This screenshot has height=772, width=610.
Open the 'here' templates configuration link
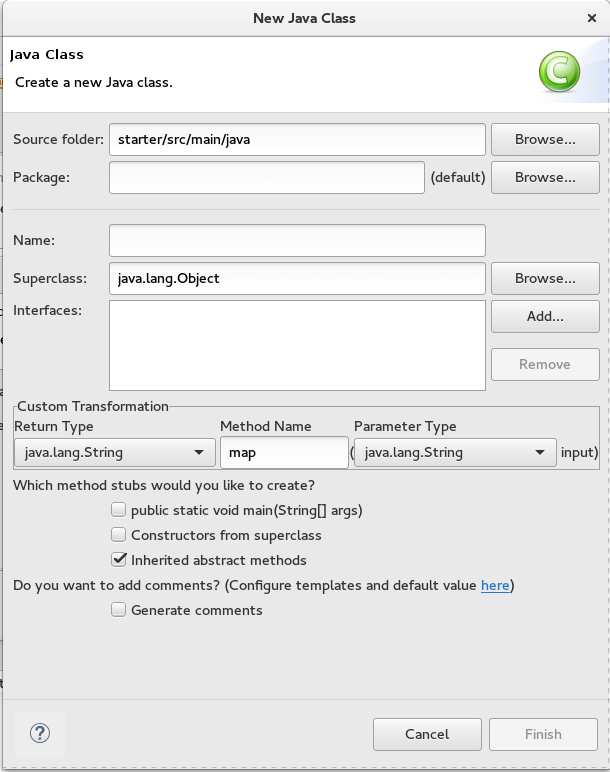(495, 585)
